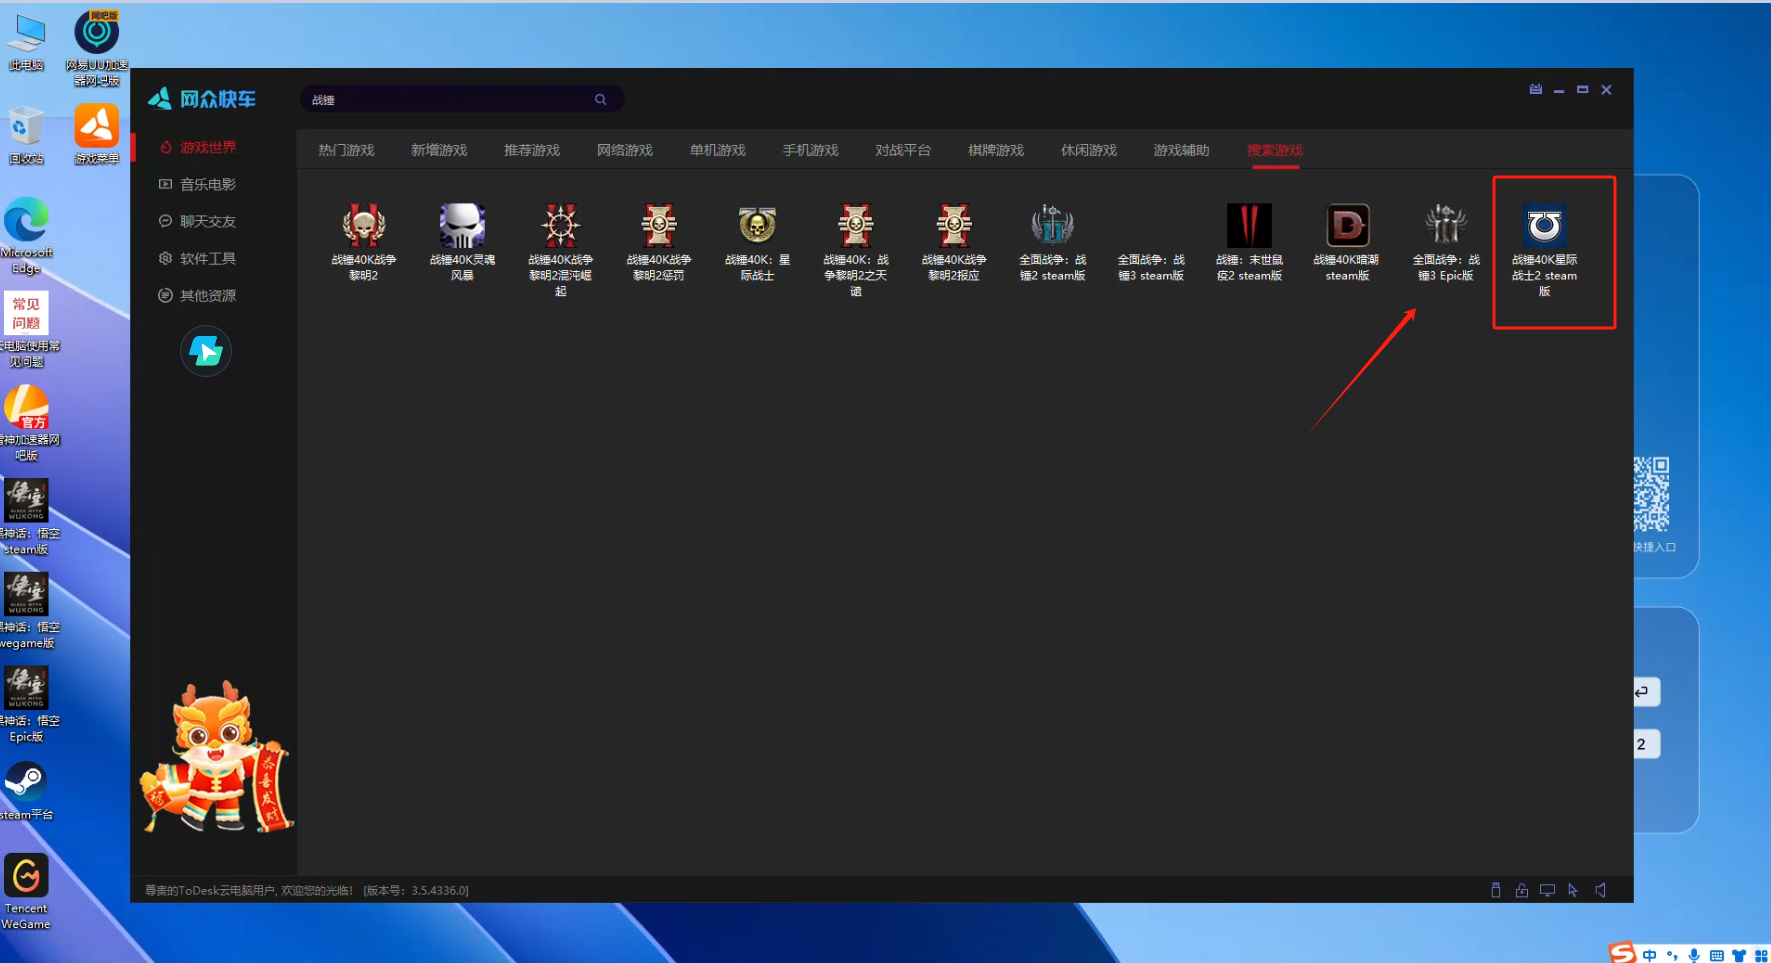The image size is (1771, 963).
Task: Open 战锤40K：星际战士 gold skull icon
Action: (757, 227)
